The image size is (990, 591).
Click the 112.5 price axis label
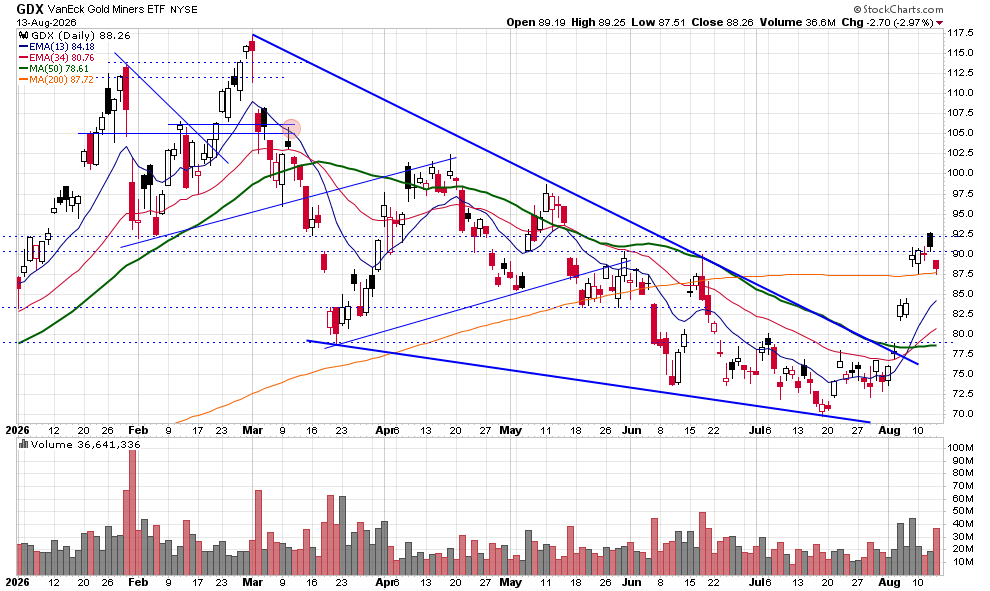[x=960, y=73]
